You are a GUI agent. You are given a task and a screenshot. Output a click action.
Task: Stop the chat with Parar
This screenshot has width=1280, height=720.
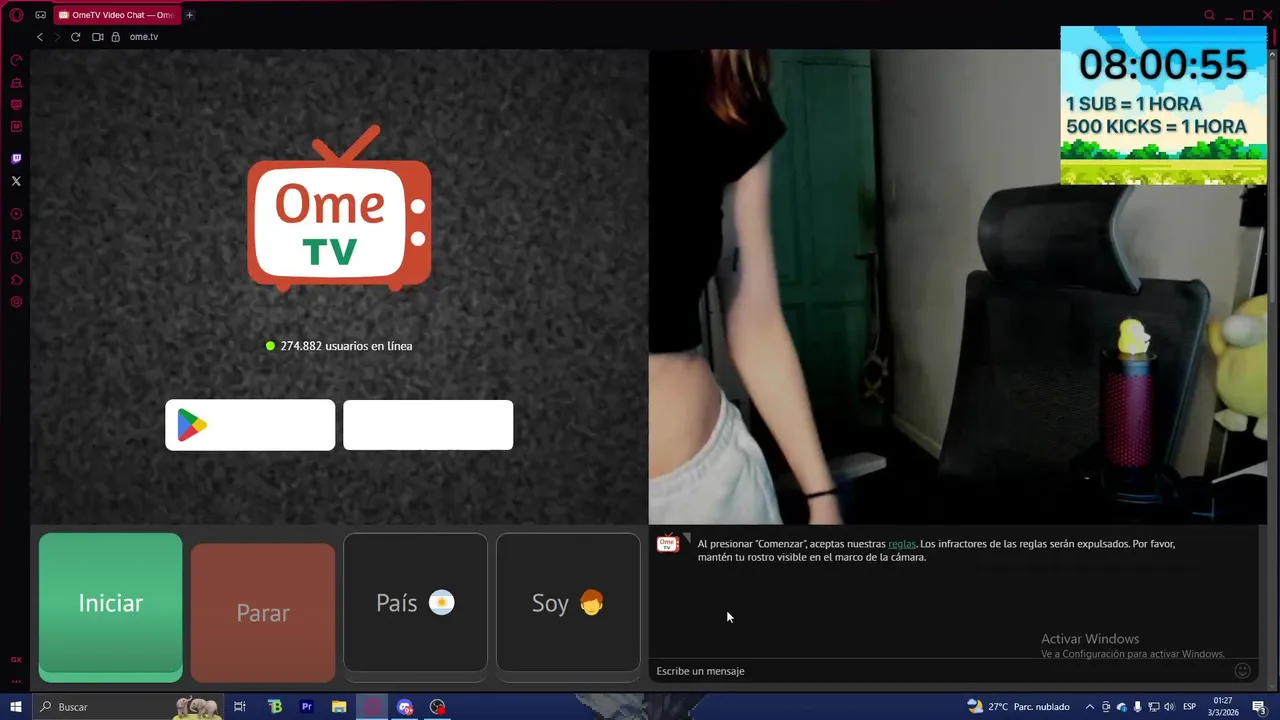tap(263, 613)
